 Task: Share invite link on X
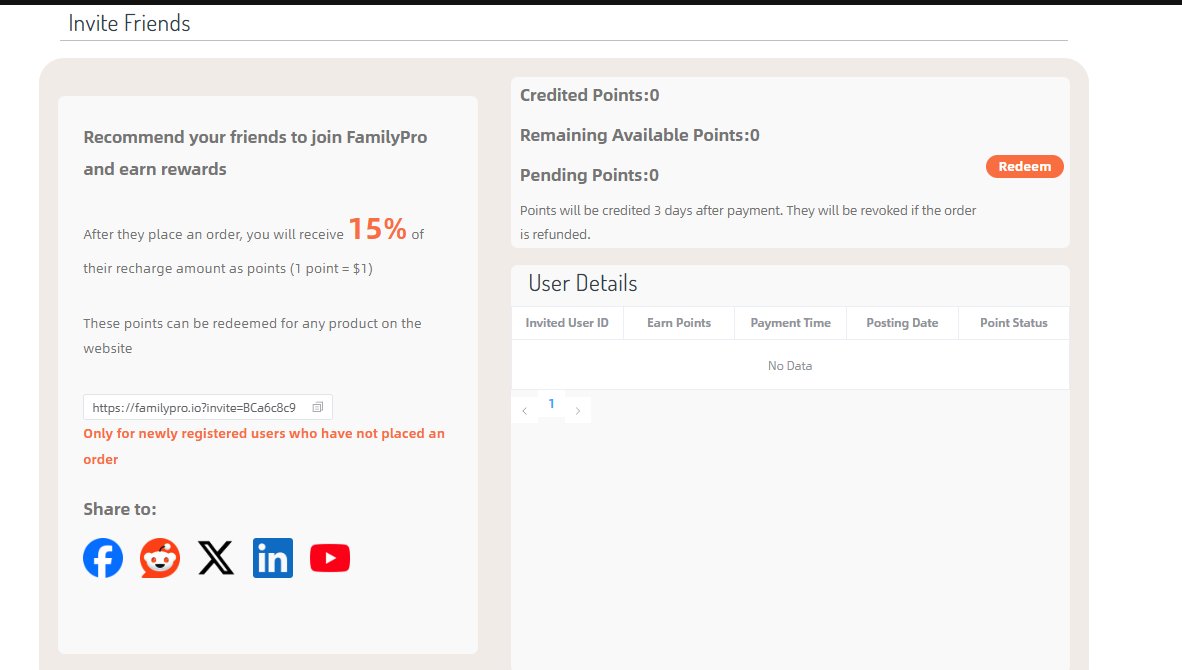(x=216, y=558)
